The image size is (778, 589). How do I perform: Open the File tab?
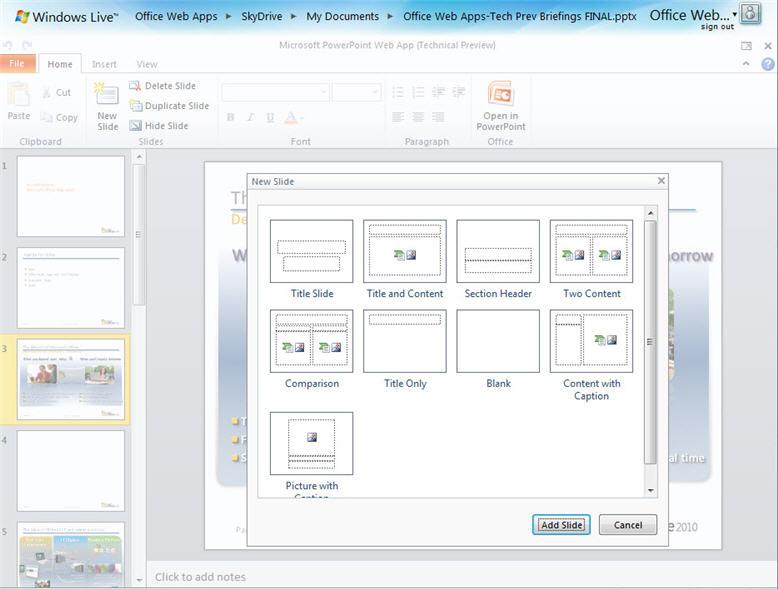(17, 64)
